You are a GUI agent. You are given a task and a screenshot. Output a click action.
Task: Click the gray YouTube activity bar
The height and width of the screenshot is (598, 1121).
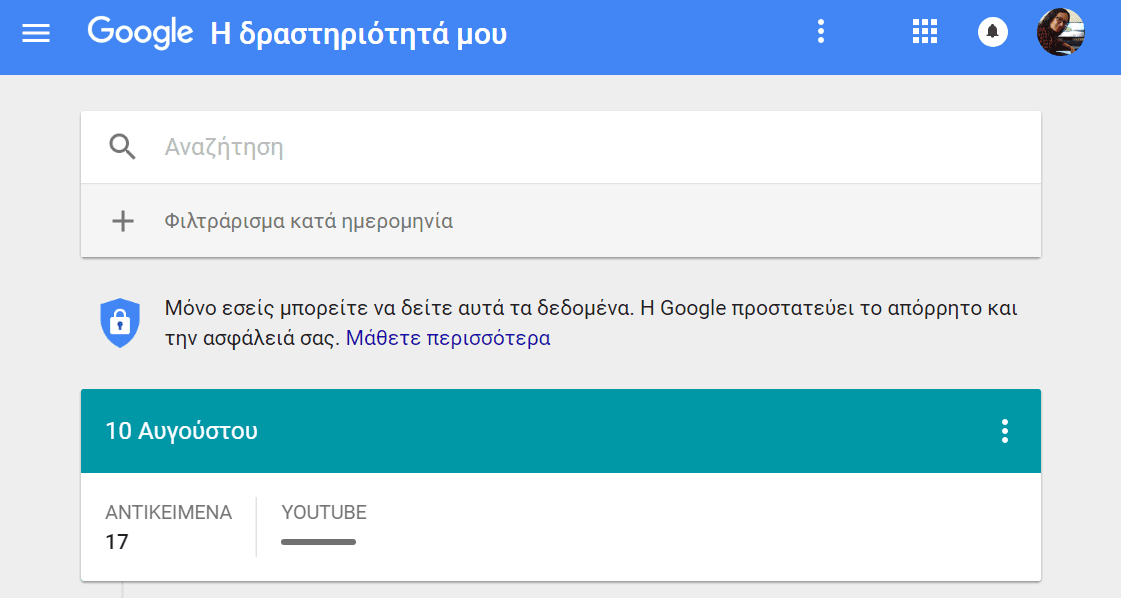[318, 542]
